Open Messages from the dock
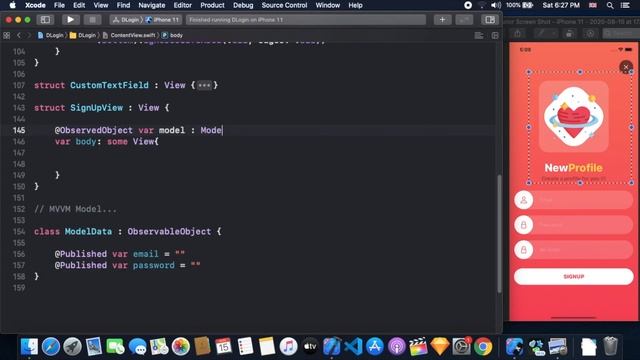 pos(138,347)
